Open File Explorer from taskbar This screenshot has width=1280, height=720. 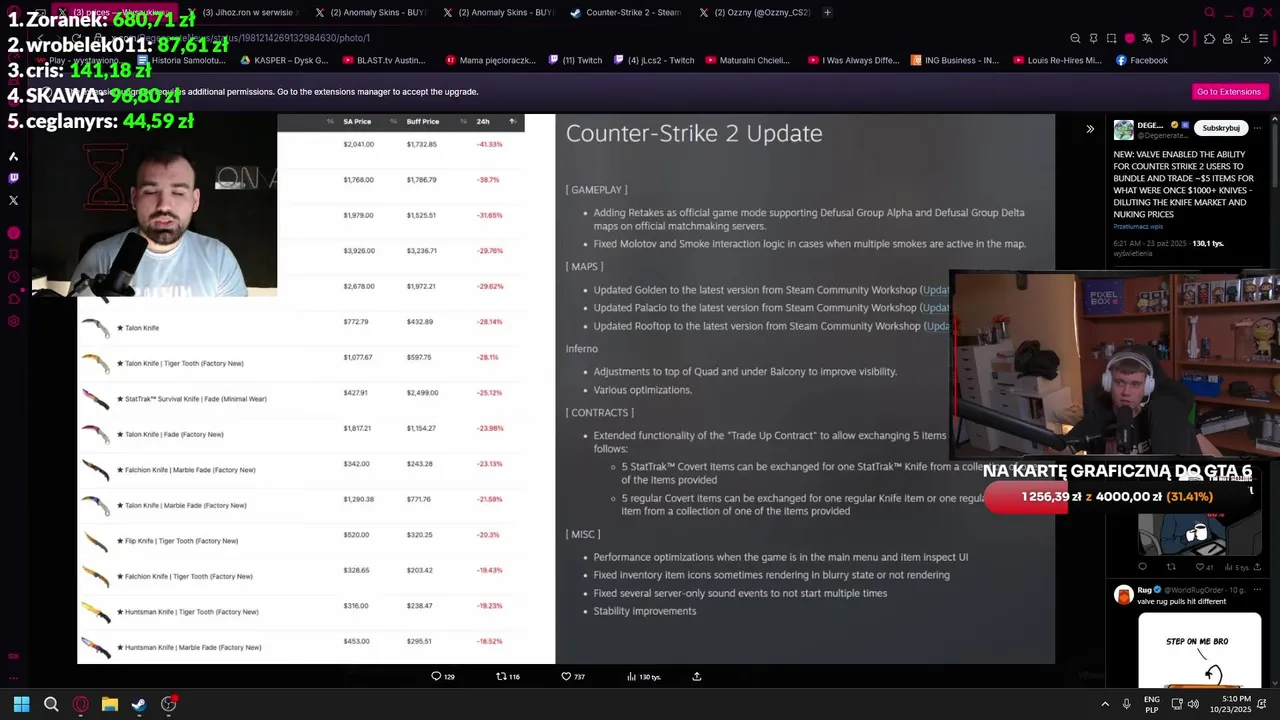[110, 704]
